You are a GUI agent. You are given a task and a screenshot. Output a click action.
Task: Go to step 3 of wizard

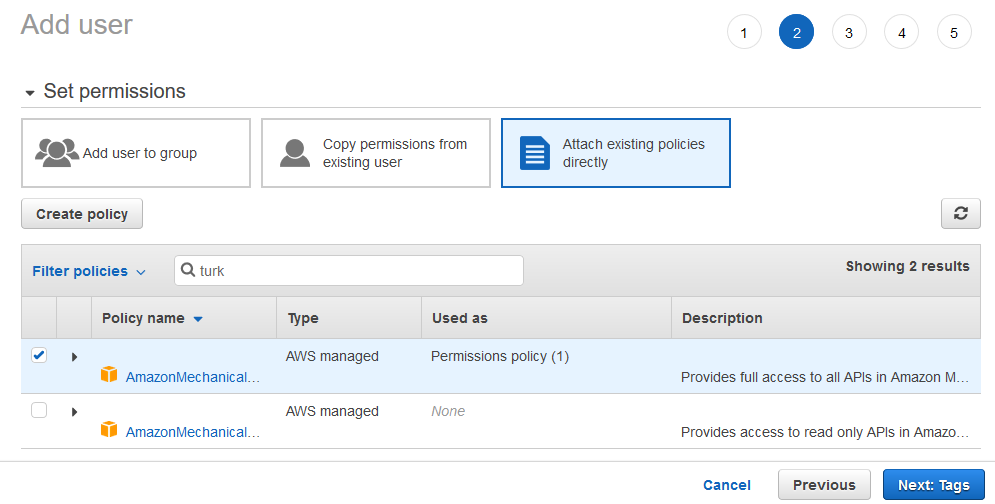pyautogui.click(x=849, y=32)
